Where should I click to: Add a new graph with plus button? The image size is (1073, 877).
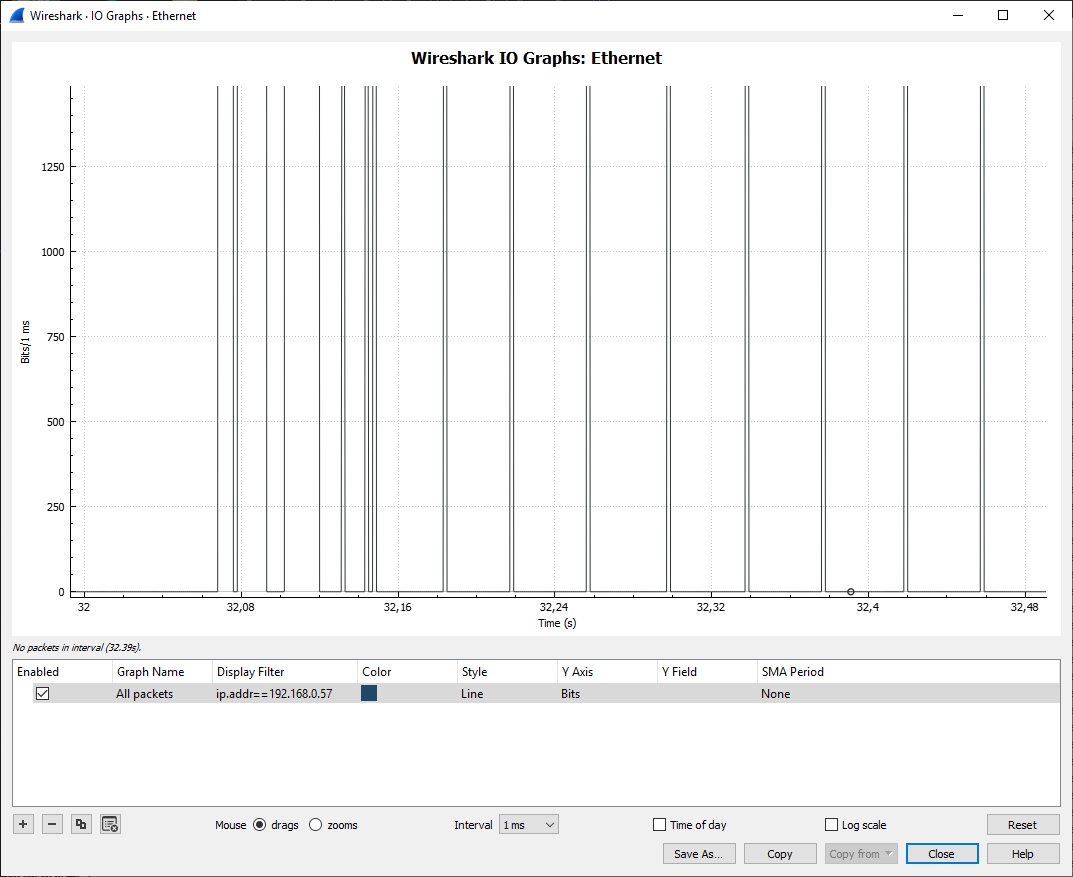pos(24,824)
